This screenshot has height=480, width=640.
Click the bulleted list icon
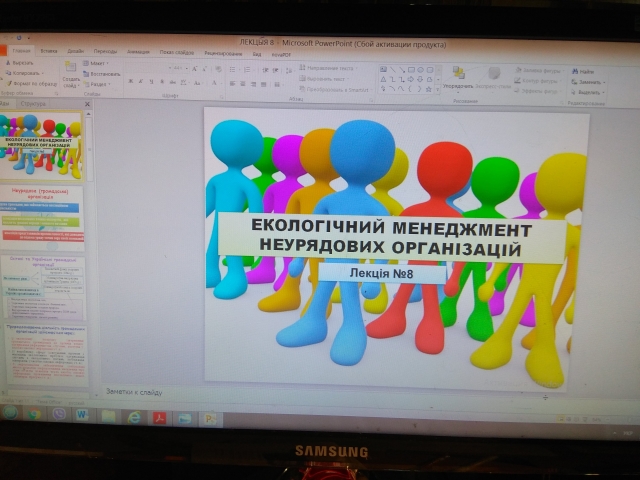pos(233,70)
